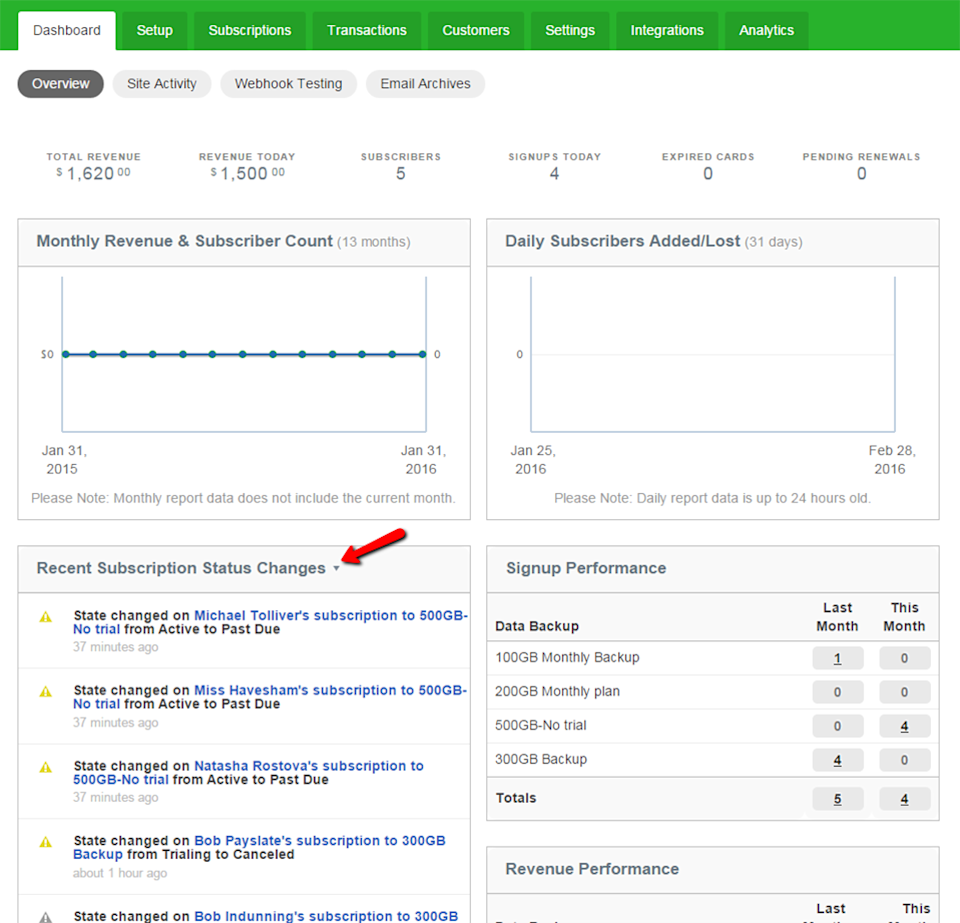The height and width of the screenshot is (923, 960).
Task: Open the Subscriptions tab
Action: click(x=250, y=31)
